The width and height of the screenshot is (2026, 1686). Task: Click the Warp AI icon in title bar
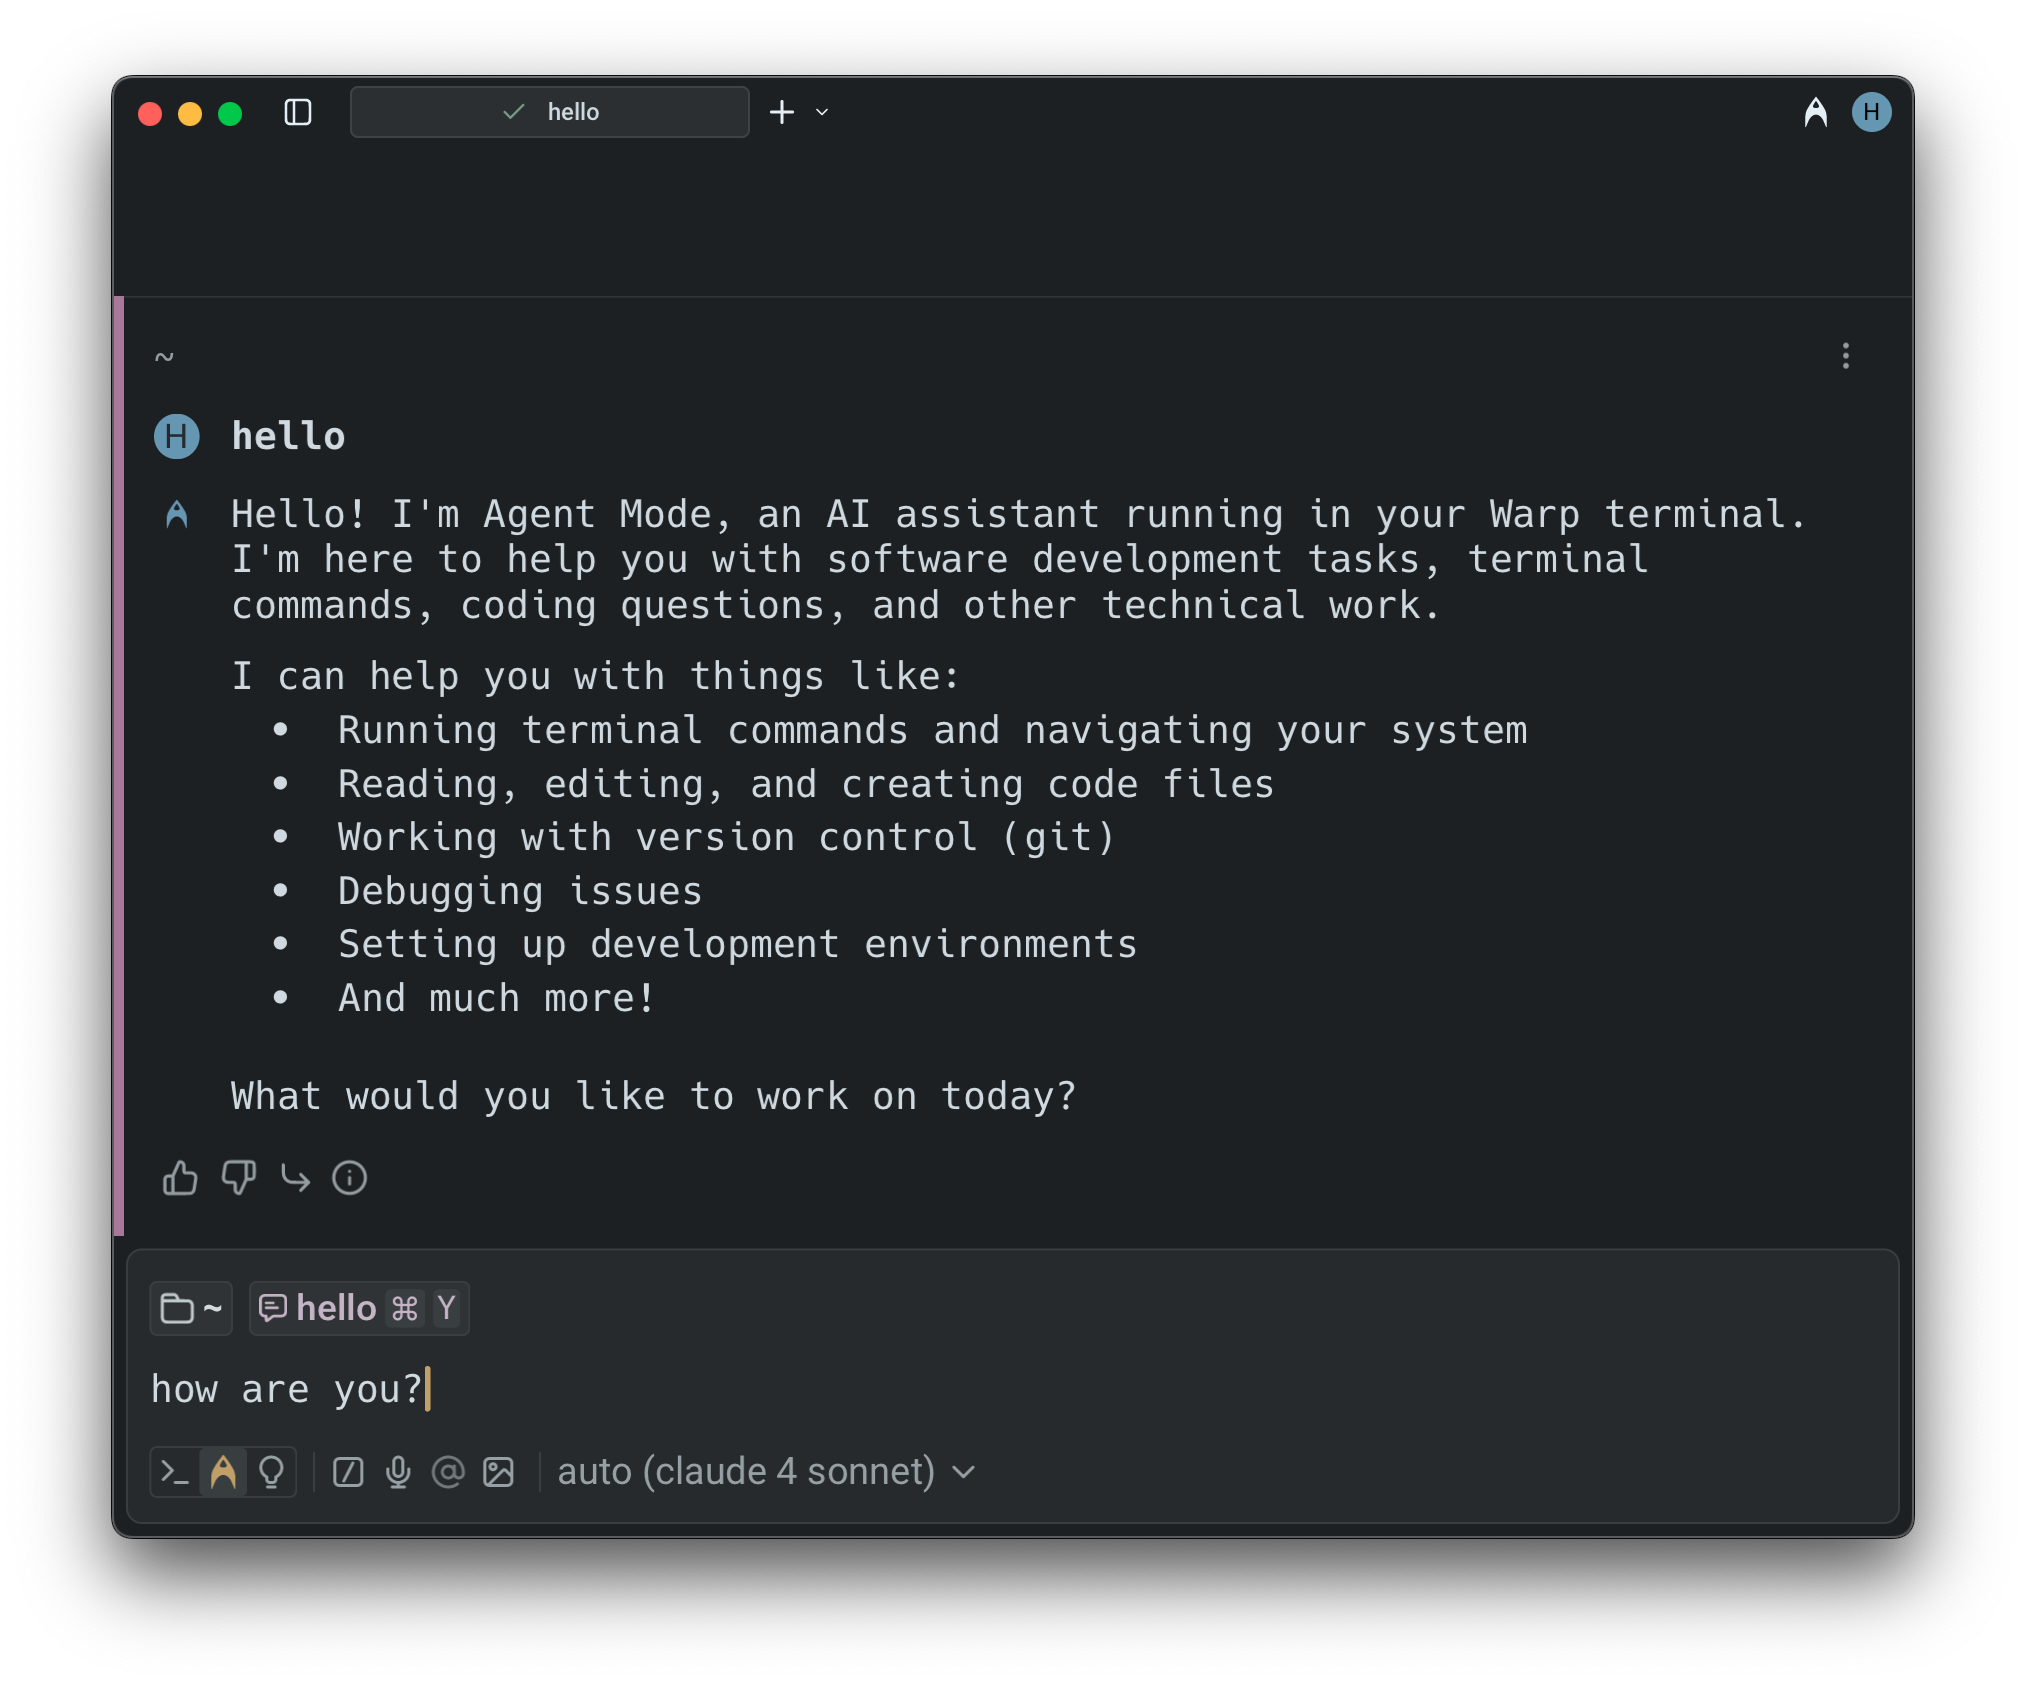1815,112
